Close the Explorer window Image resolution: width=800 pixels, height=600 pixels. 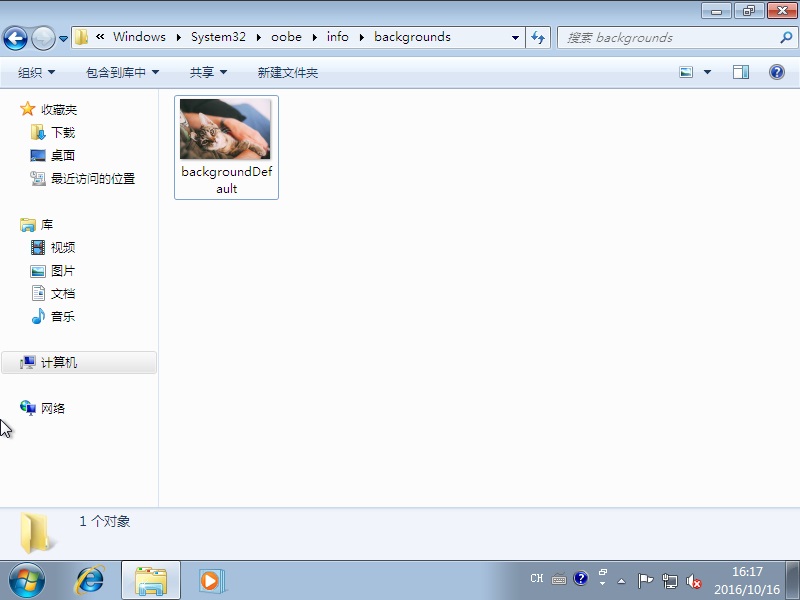(782, 11)
